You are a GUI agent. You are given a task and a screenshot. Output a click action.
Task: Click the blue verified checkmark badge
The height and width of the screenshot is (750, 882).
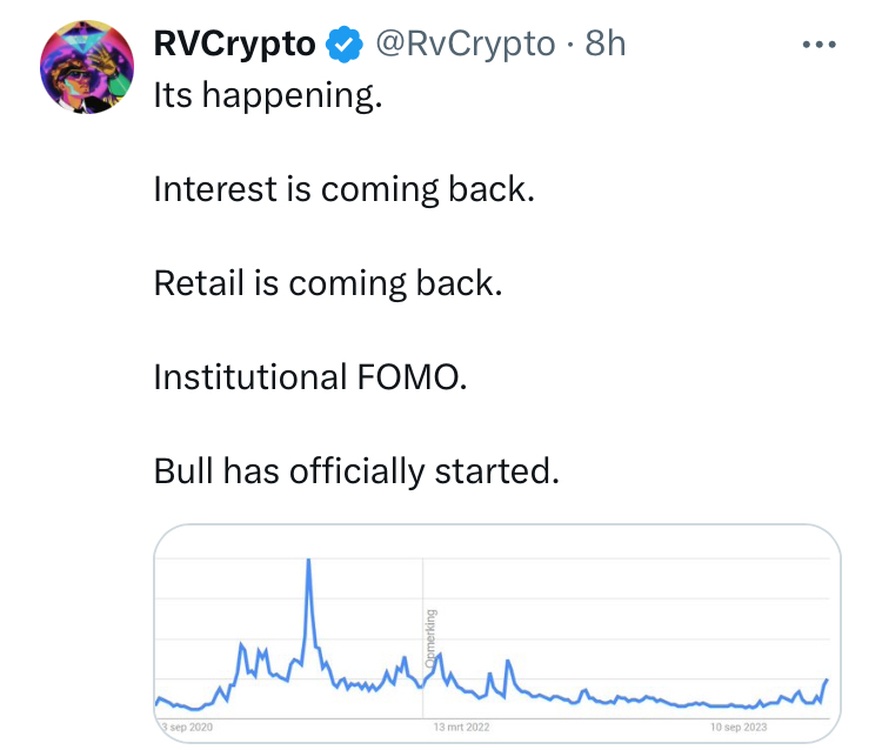point(344,44)
